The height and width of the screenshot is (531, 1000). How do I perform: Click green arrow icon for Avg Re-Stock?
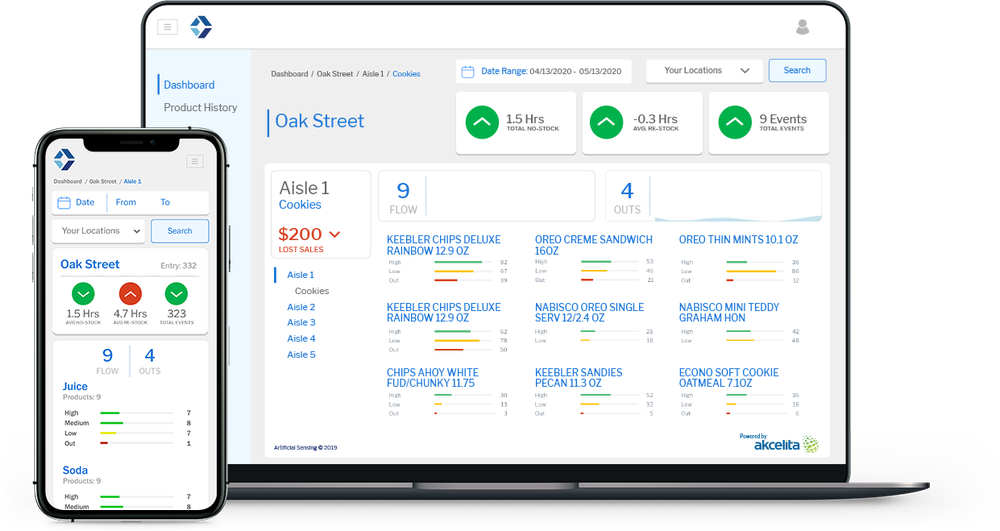[x=606, y=122]
